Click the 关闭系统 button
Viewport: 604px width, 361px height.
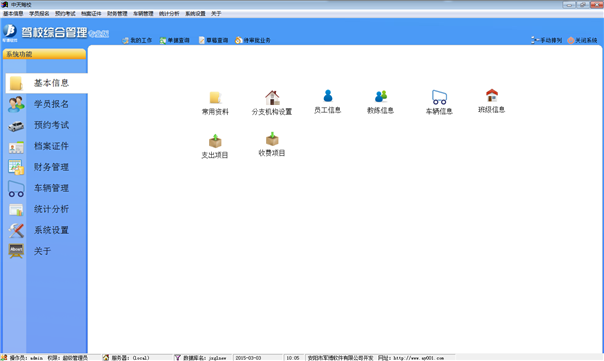click(x=582, y=40)
